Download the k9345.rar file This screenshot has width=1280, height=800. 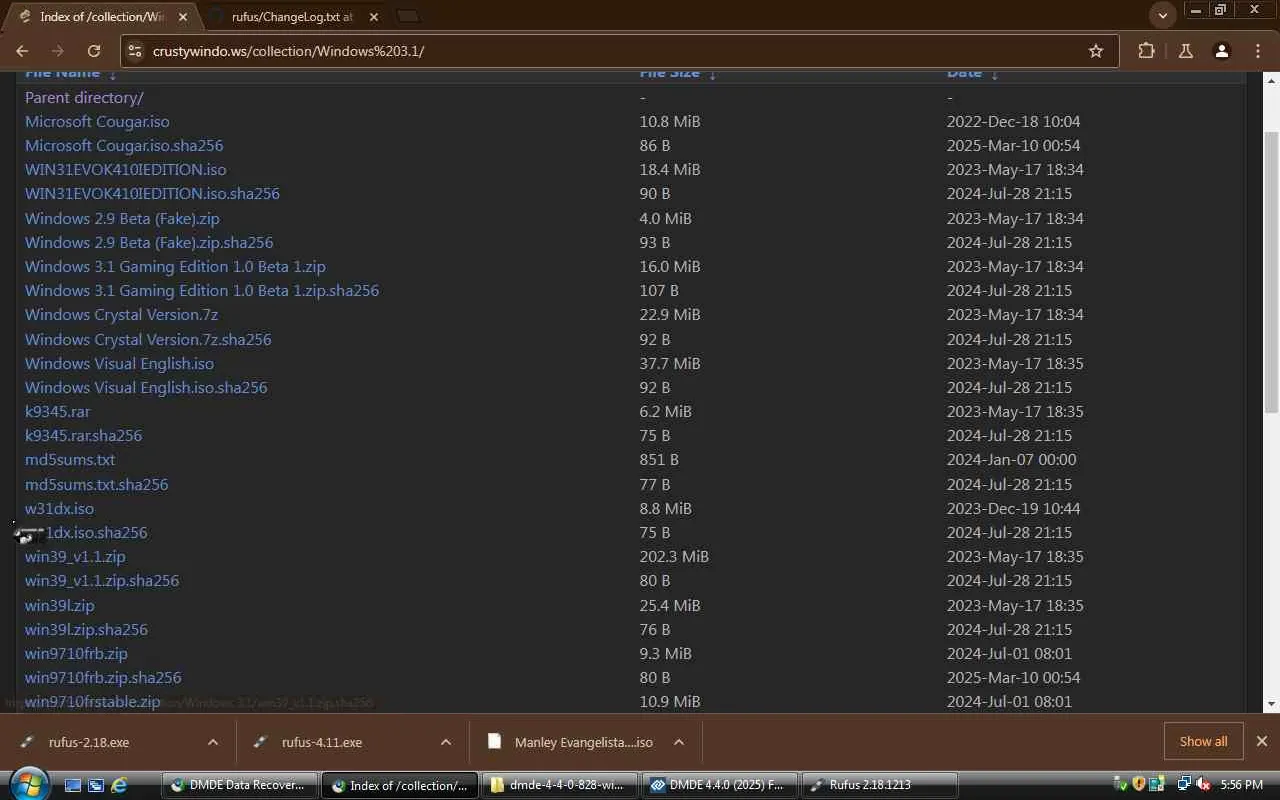[57, 411]
